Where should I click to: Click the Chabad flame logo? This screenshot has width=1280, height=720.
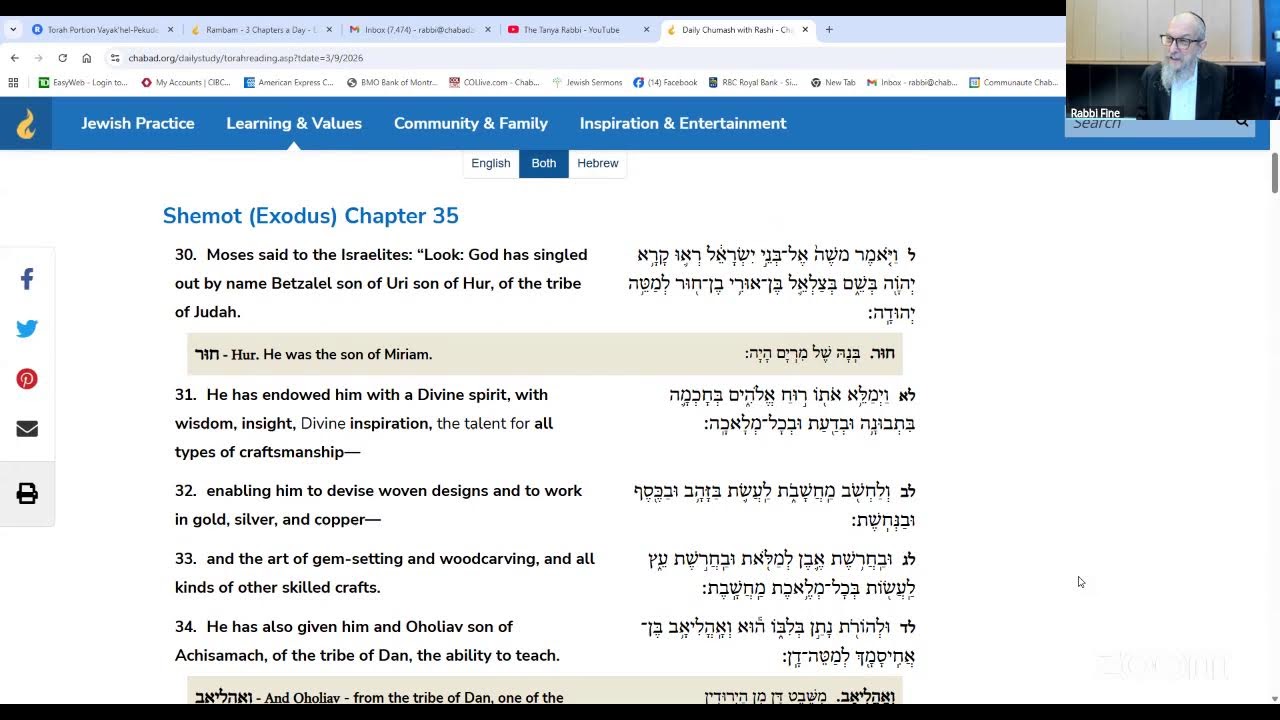(x=26, y=124)
